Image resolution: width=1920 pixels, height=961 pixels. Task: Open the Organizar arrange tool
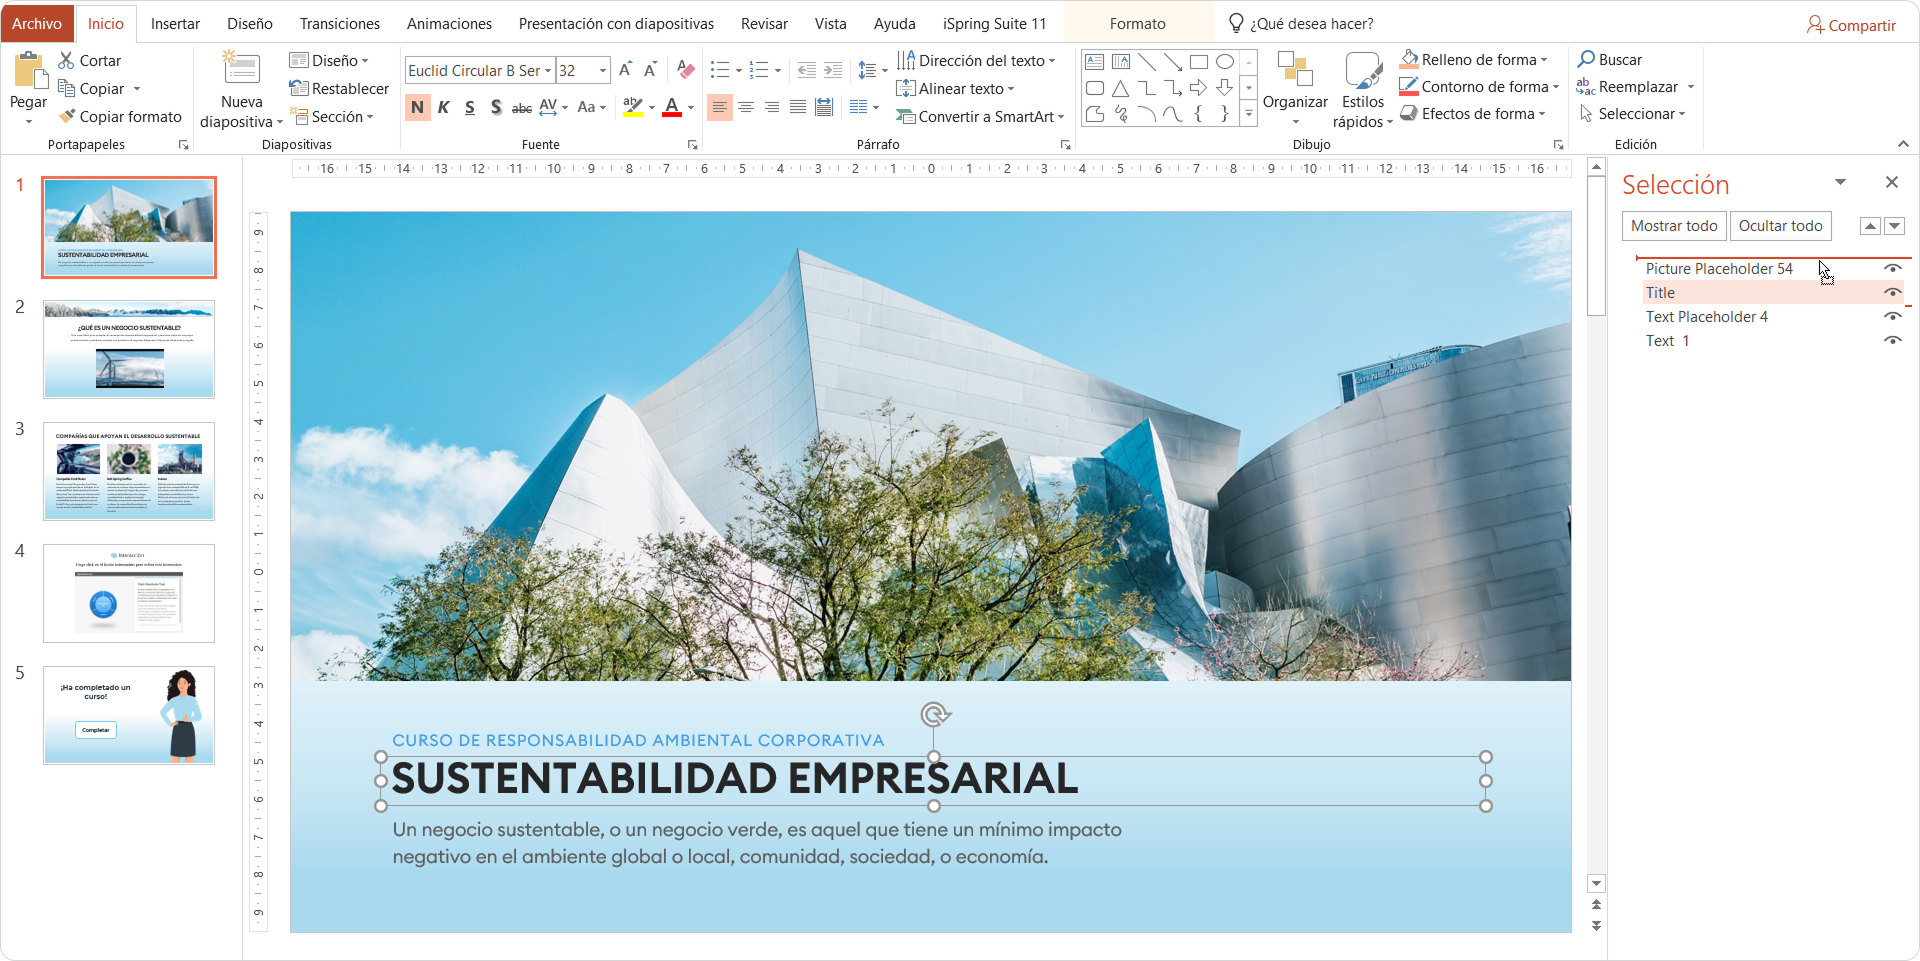[x=1295, y=88]
